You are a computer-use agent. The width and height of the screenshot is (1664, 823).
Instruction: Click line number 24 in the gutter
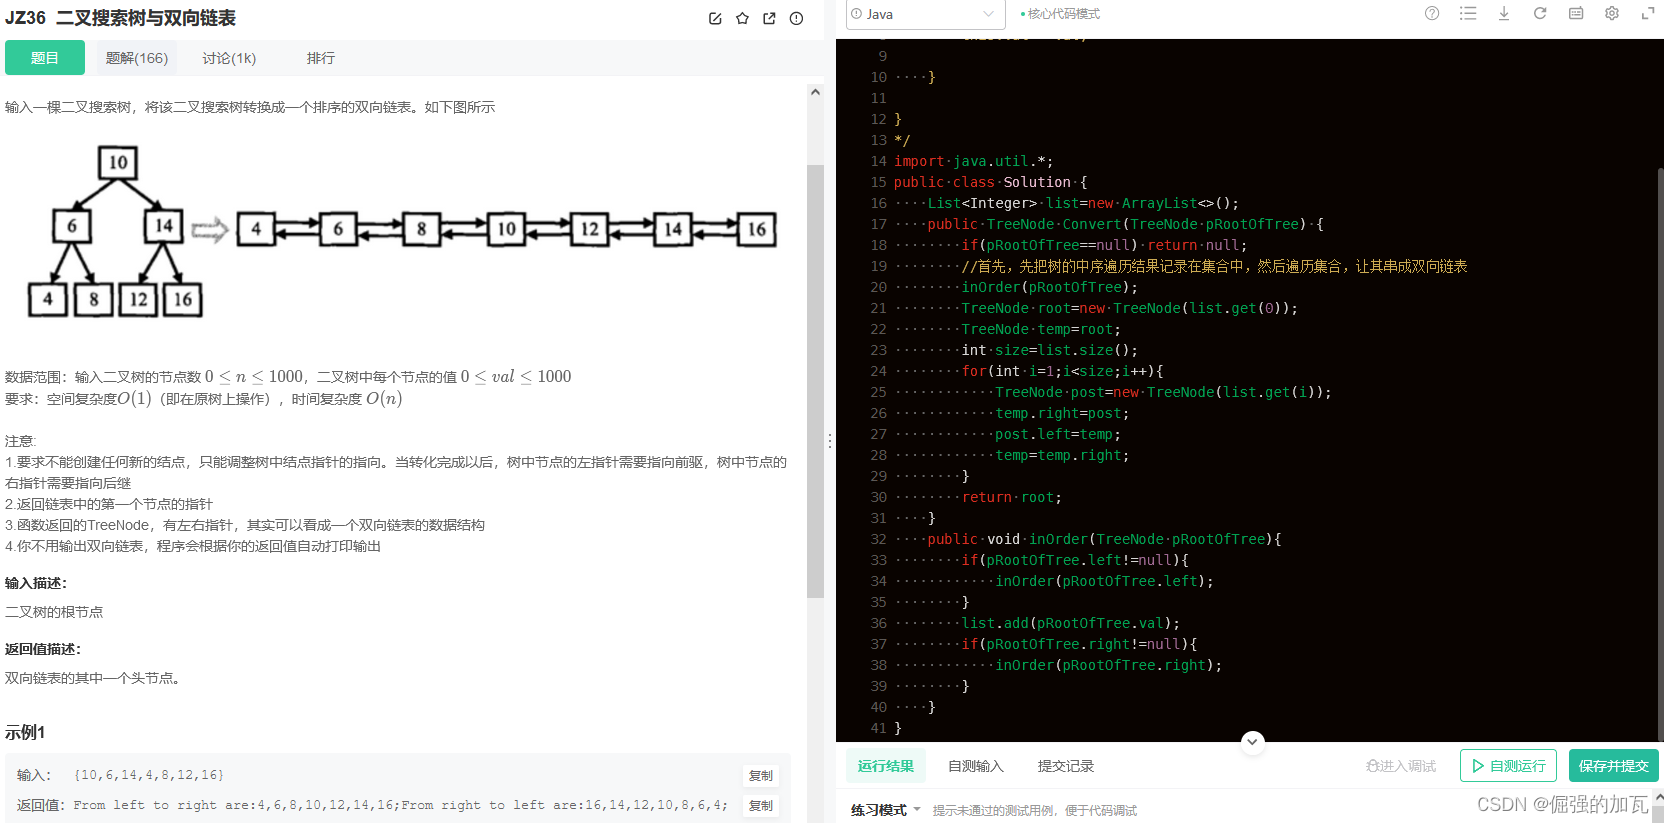tap(878, 371)
